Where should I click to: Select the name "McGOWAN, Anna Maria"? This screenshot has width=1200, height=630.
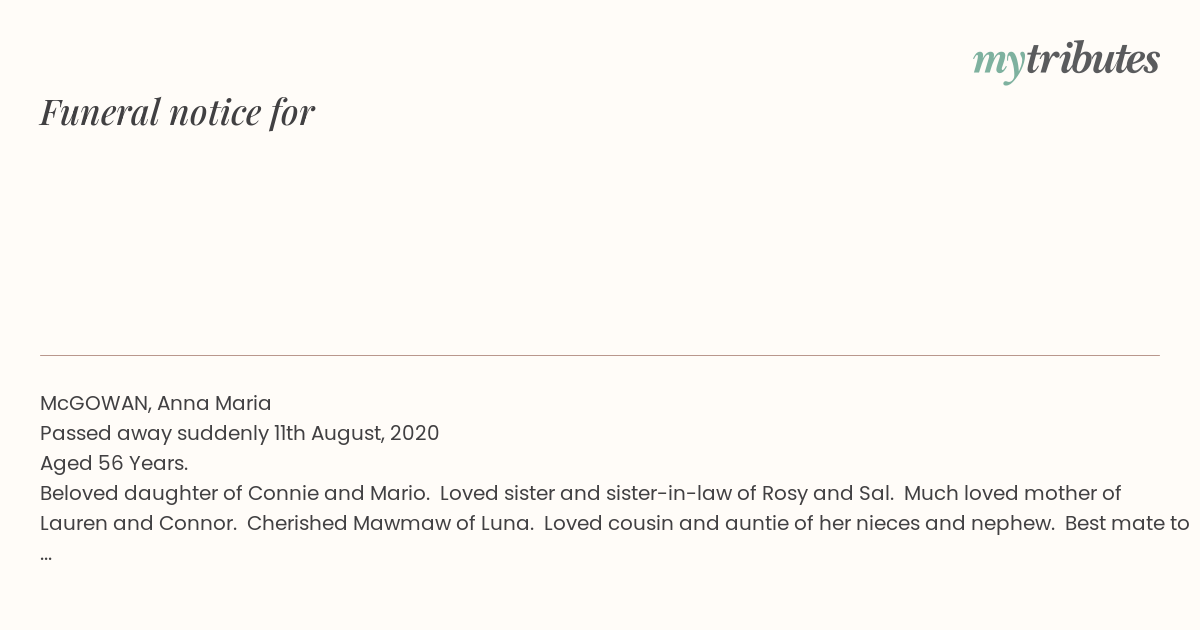156,403
